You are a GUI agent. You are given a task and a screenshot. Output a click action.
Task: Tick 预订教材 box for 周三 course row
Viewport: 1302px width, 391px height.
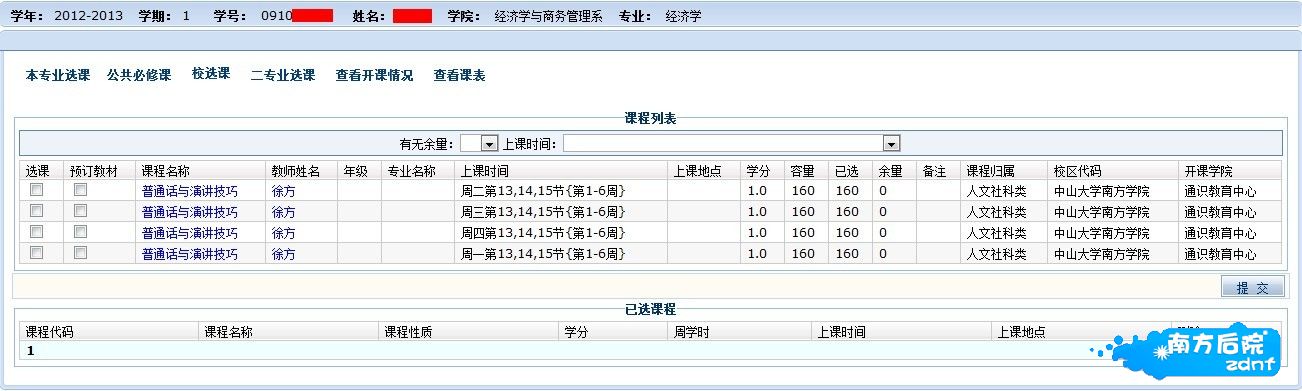(81, 211)
